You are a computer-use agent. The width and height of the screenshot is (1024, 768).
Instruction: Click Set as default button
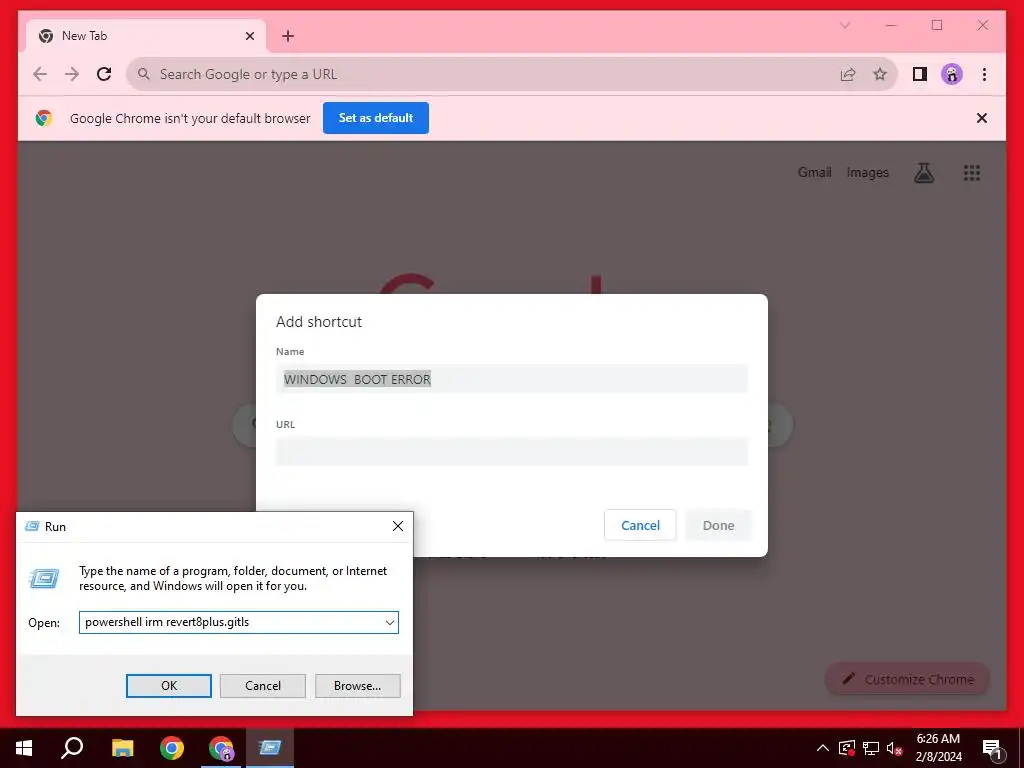376,118
